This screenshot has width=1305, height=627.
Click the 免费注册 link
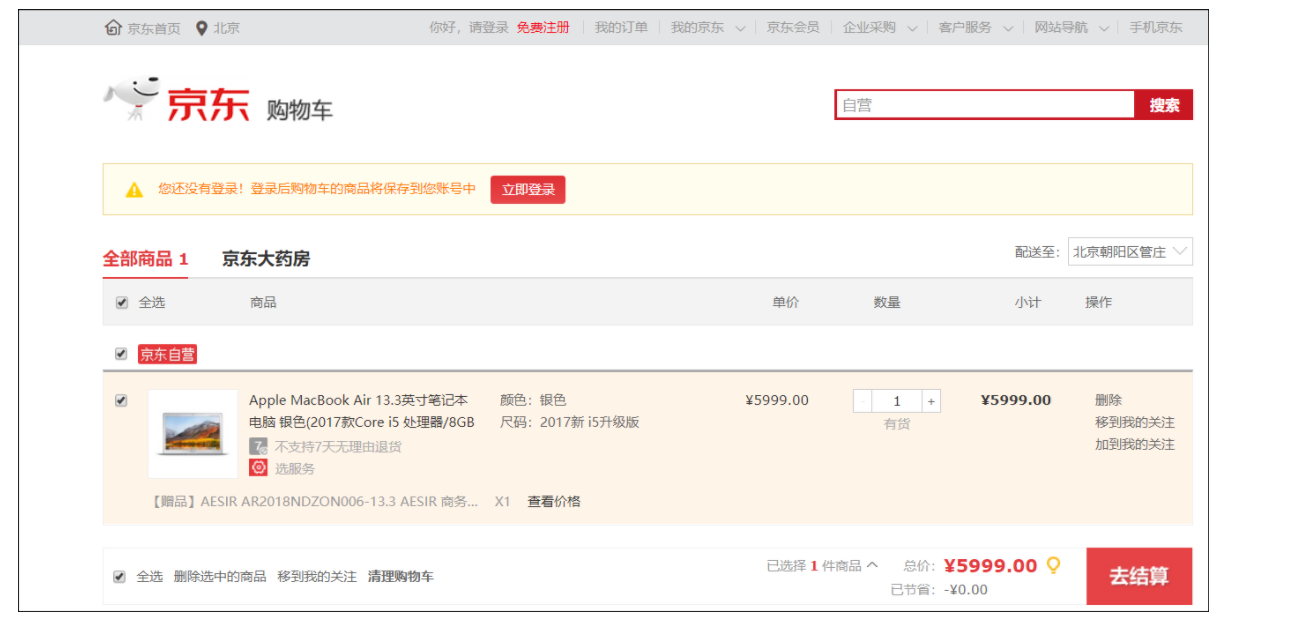click(x=543, y=27)
